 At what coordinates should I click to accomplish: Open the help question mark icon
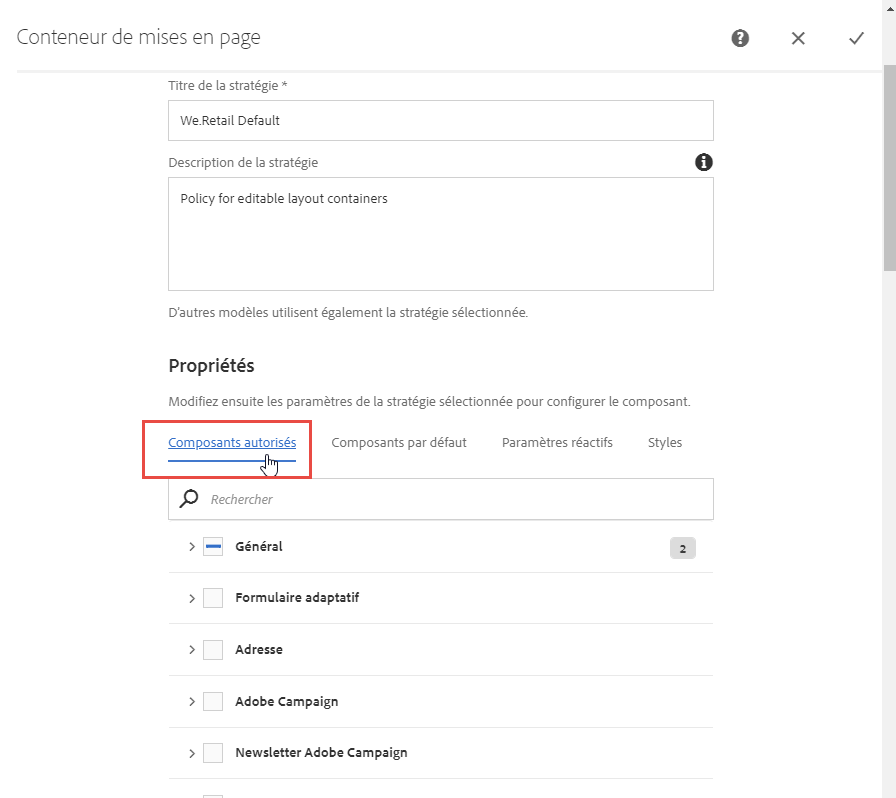[x=740, y=38]
